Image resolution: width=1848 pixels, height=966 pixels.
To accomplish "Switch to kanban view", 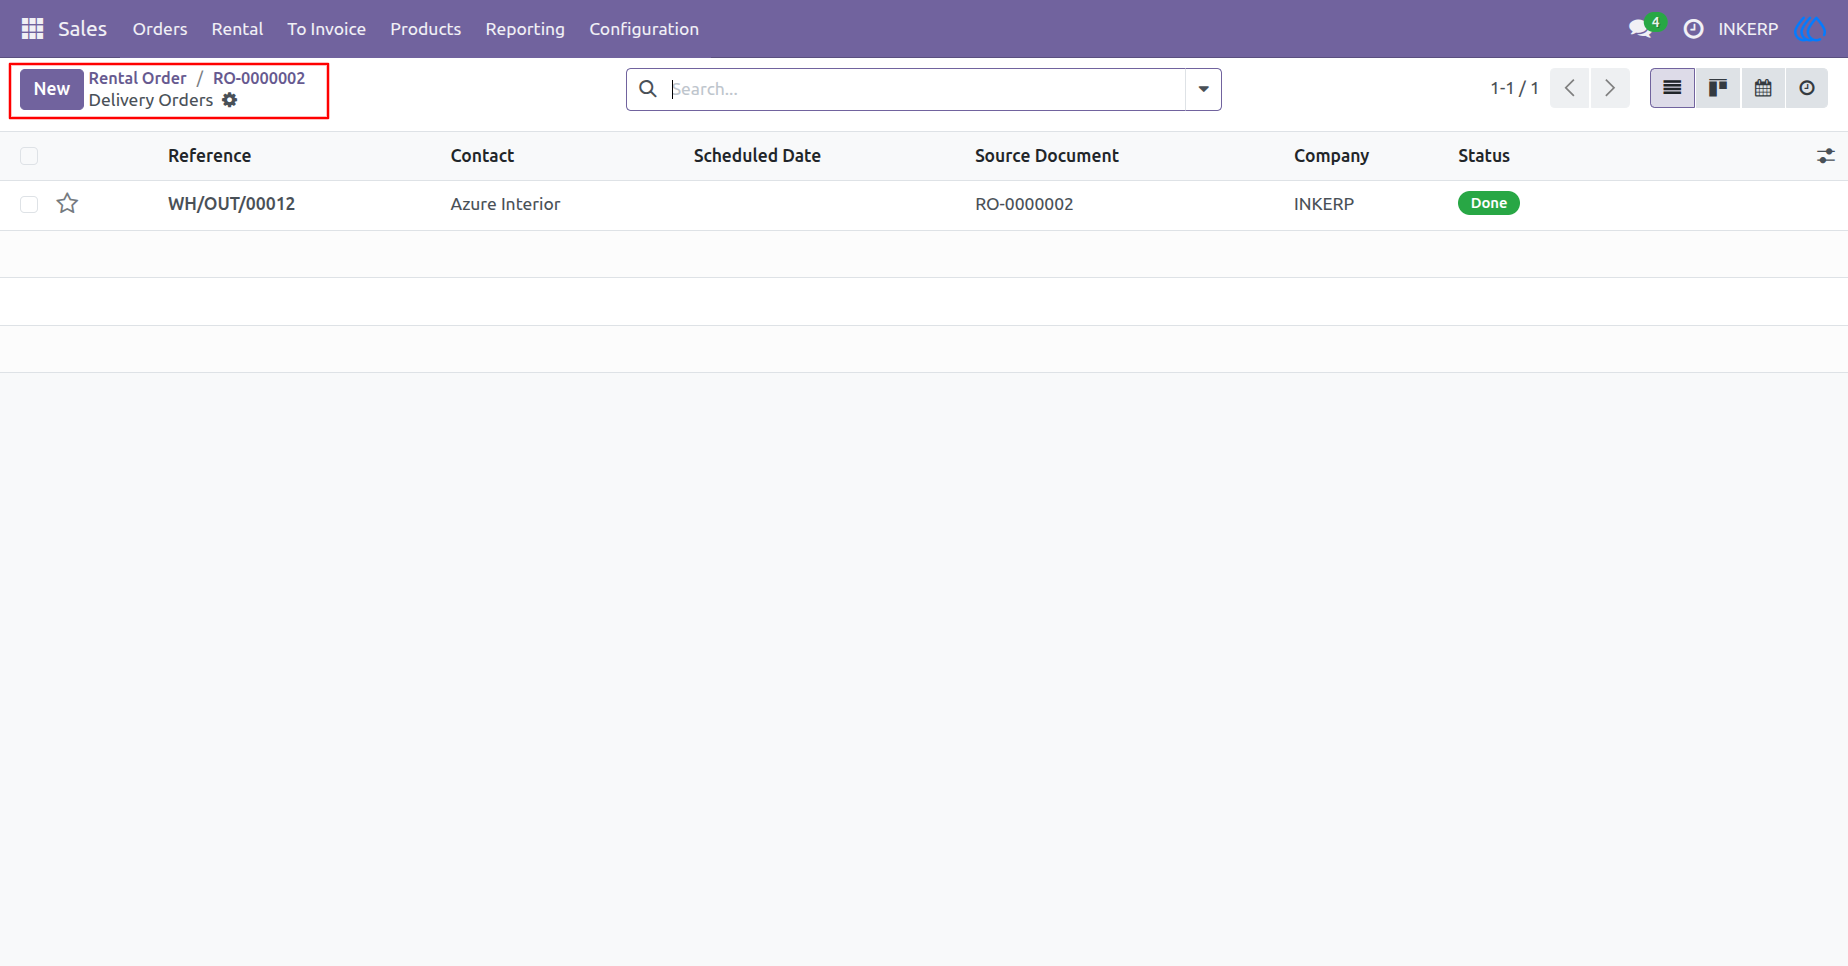I will [x=1717, y=88].
